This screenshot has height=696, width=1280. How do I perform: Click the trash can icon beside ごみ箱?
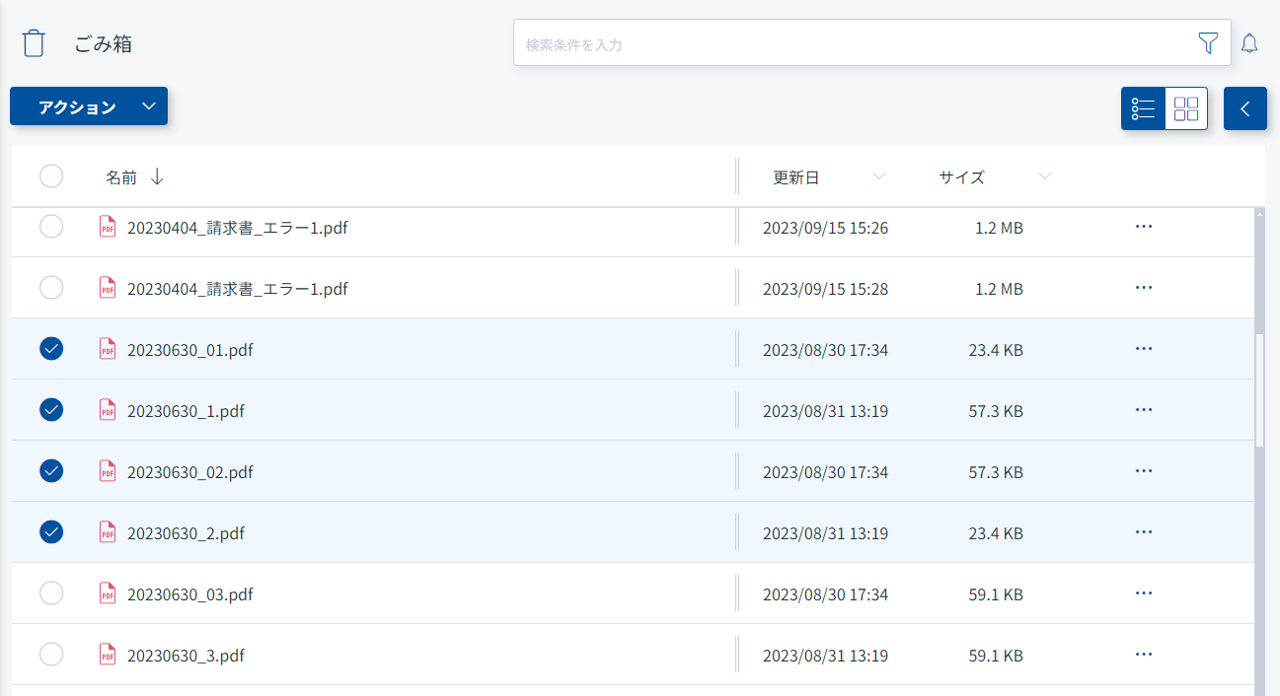[x=34, y=44]
